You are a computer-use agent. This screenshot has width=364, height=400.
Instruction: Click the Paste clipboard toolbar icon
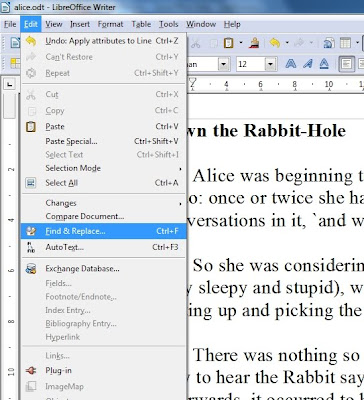coord(229,43)
